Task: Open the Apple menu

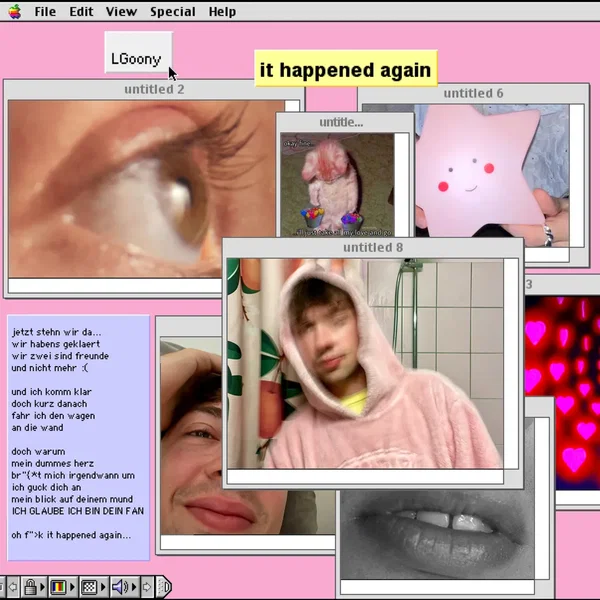Action: pyautogui.click(x=14, y=11)
